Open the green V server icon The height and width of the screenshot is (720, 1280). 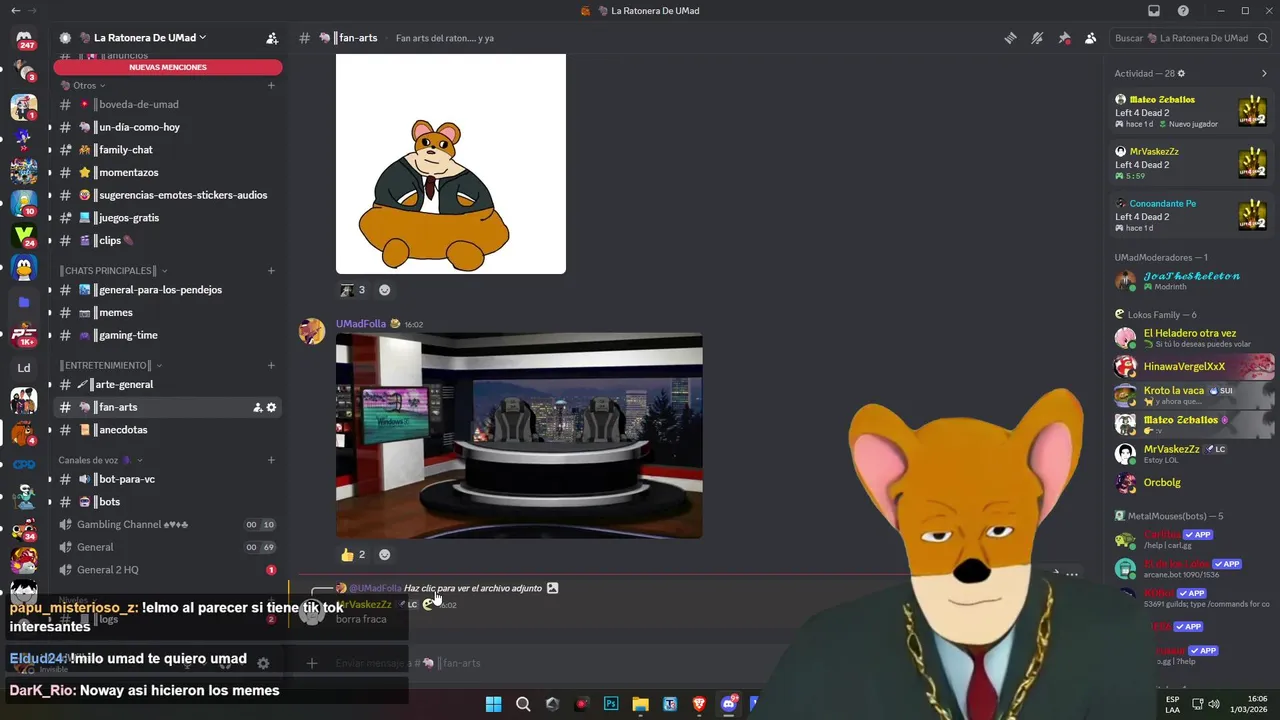point(24,236)
